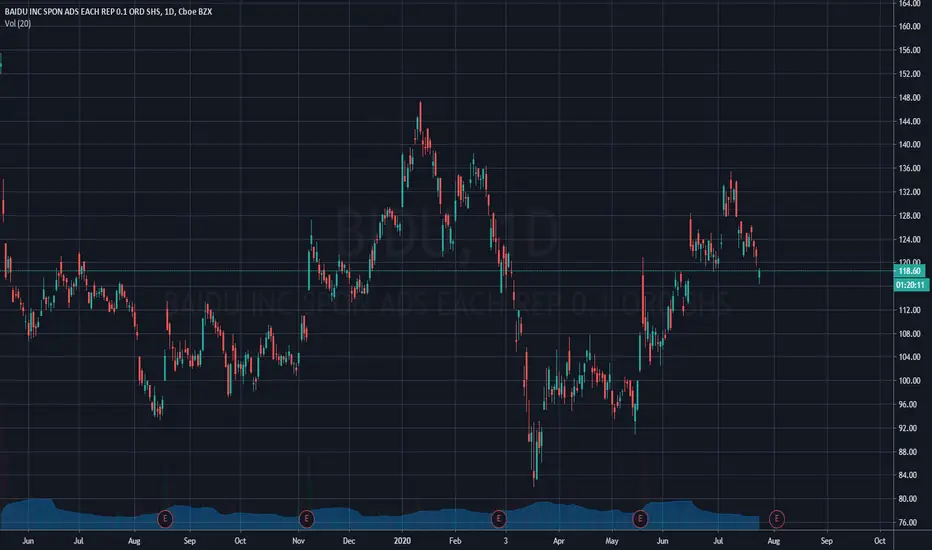Click the BAIDU INC SPON ADS chart title
This screenshot has height=550, width=932.
point(108,11)
